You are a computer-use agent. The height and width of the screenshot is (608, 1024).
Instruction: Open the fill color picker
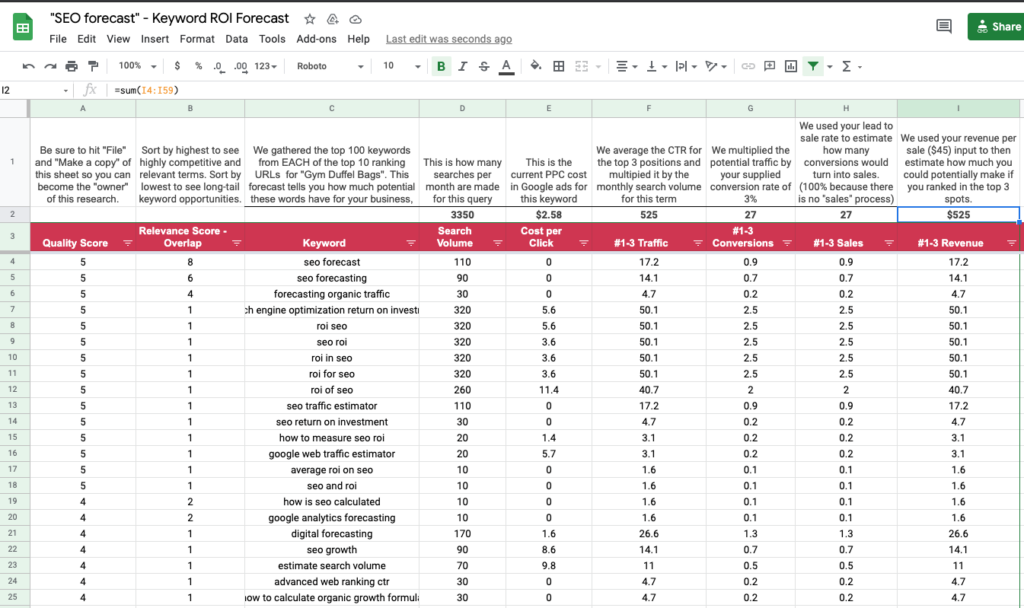(x=536, y=65)
